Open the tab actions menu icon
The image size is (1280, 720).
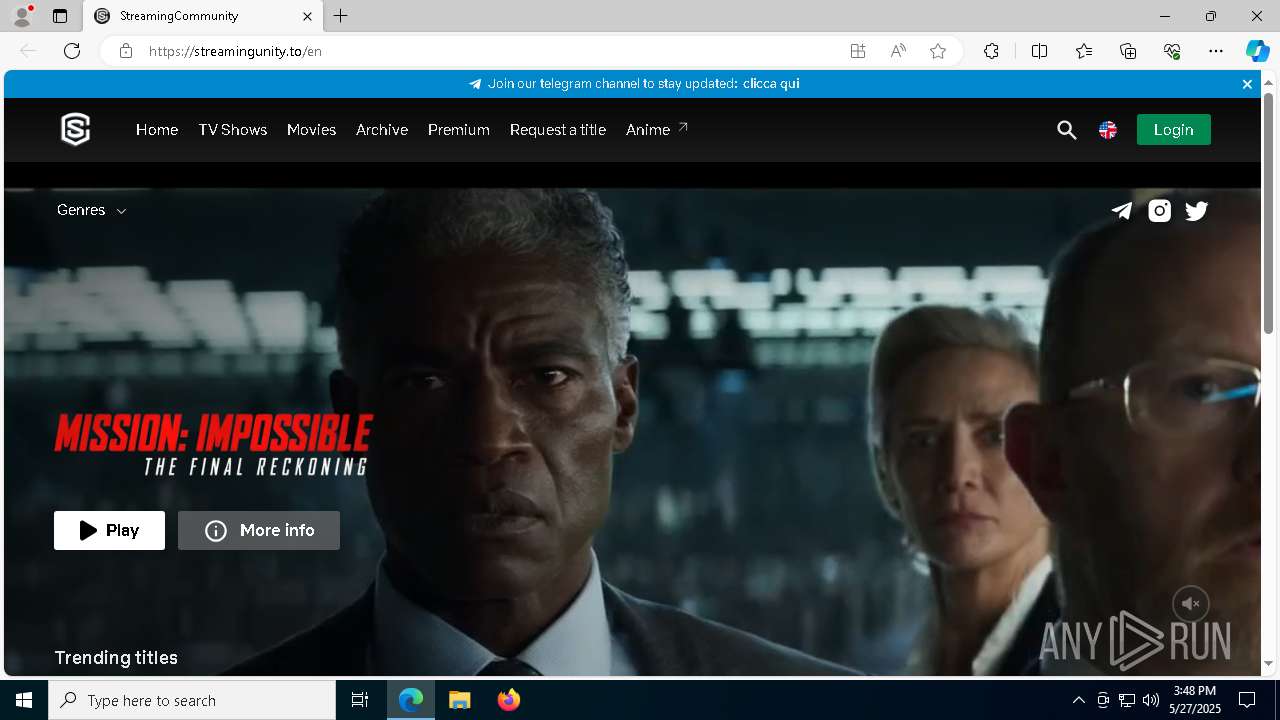click(60, 16)
